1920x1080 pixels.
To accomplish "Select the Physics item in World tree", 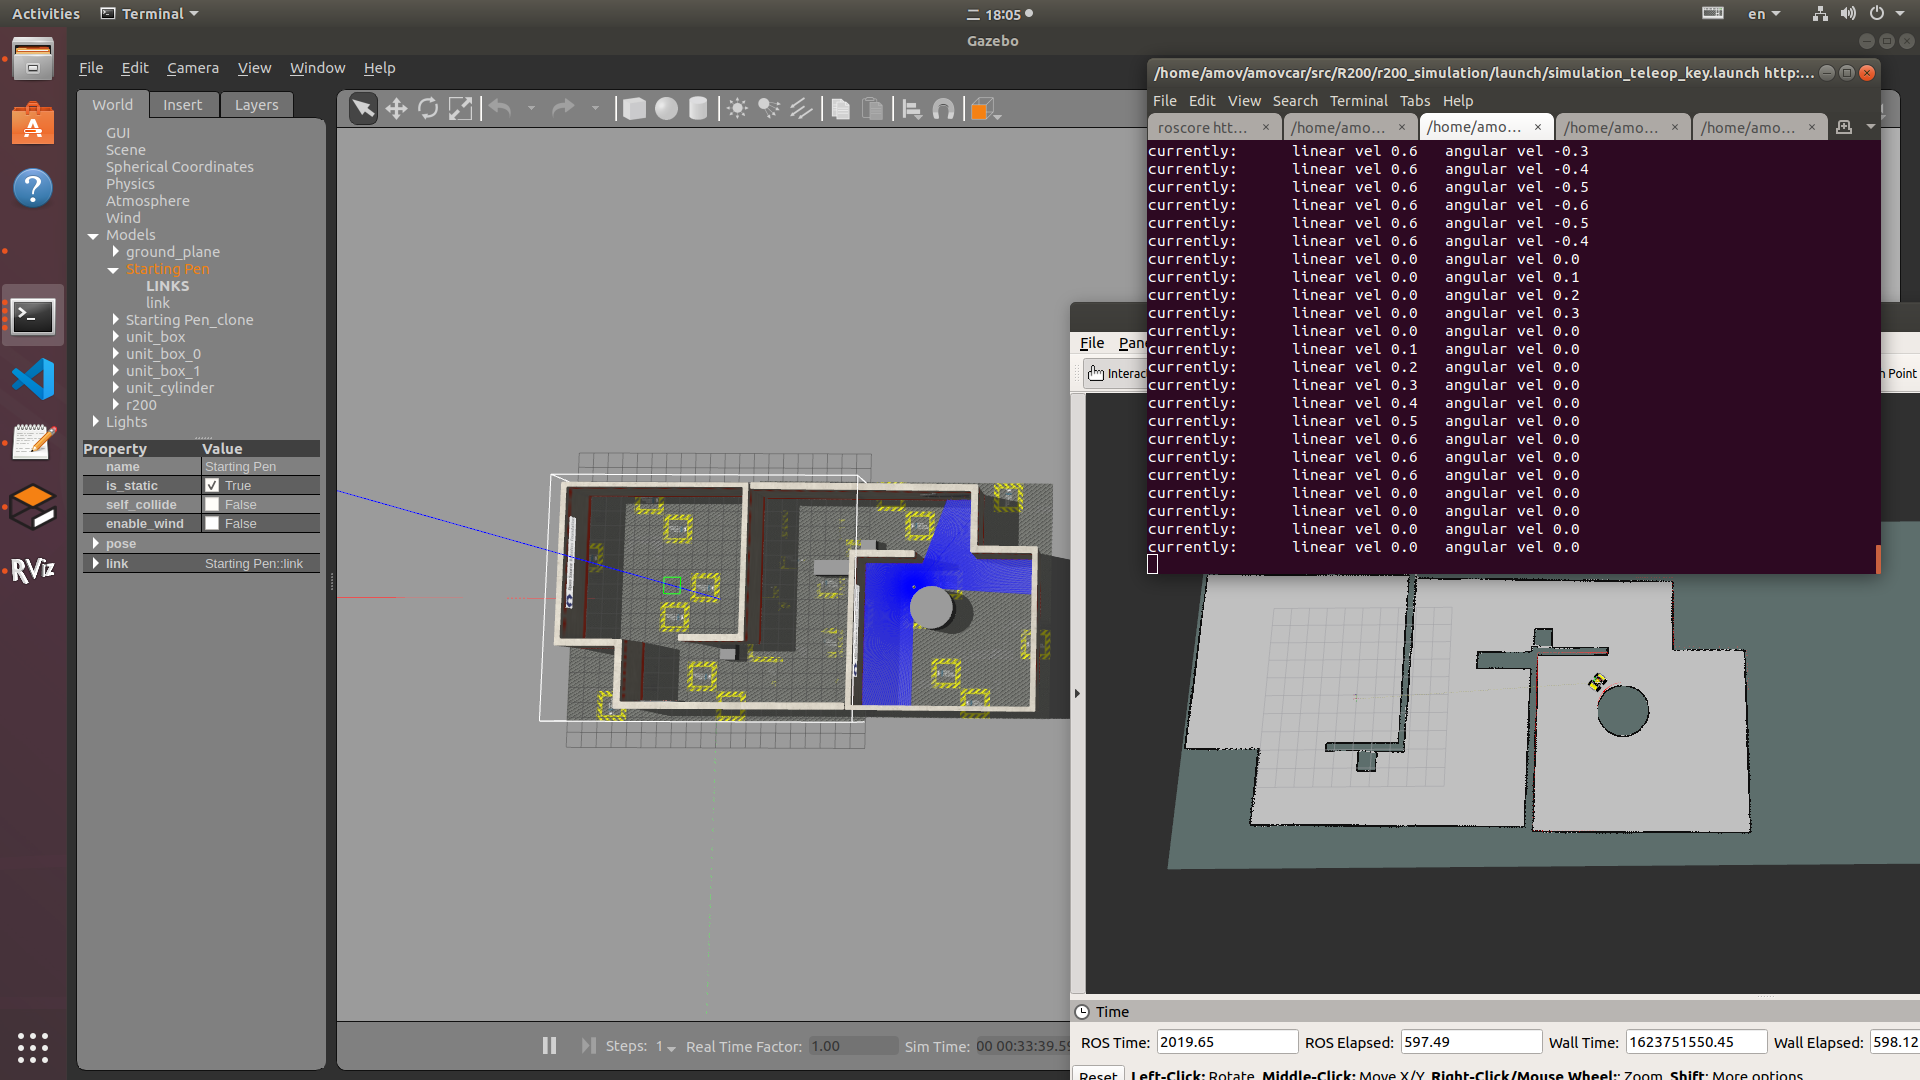I will click(130, 184).
